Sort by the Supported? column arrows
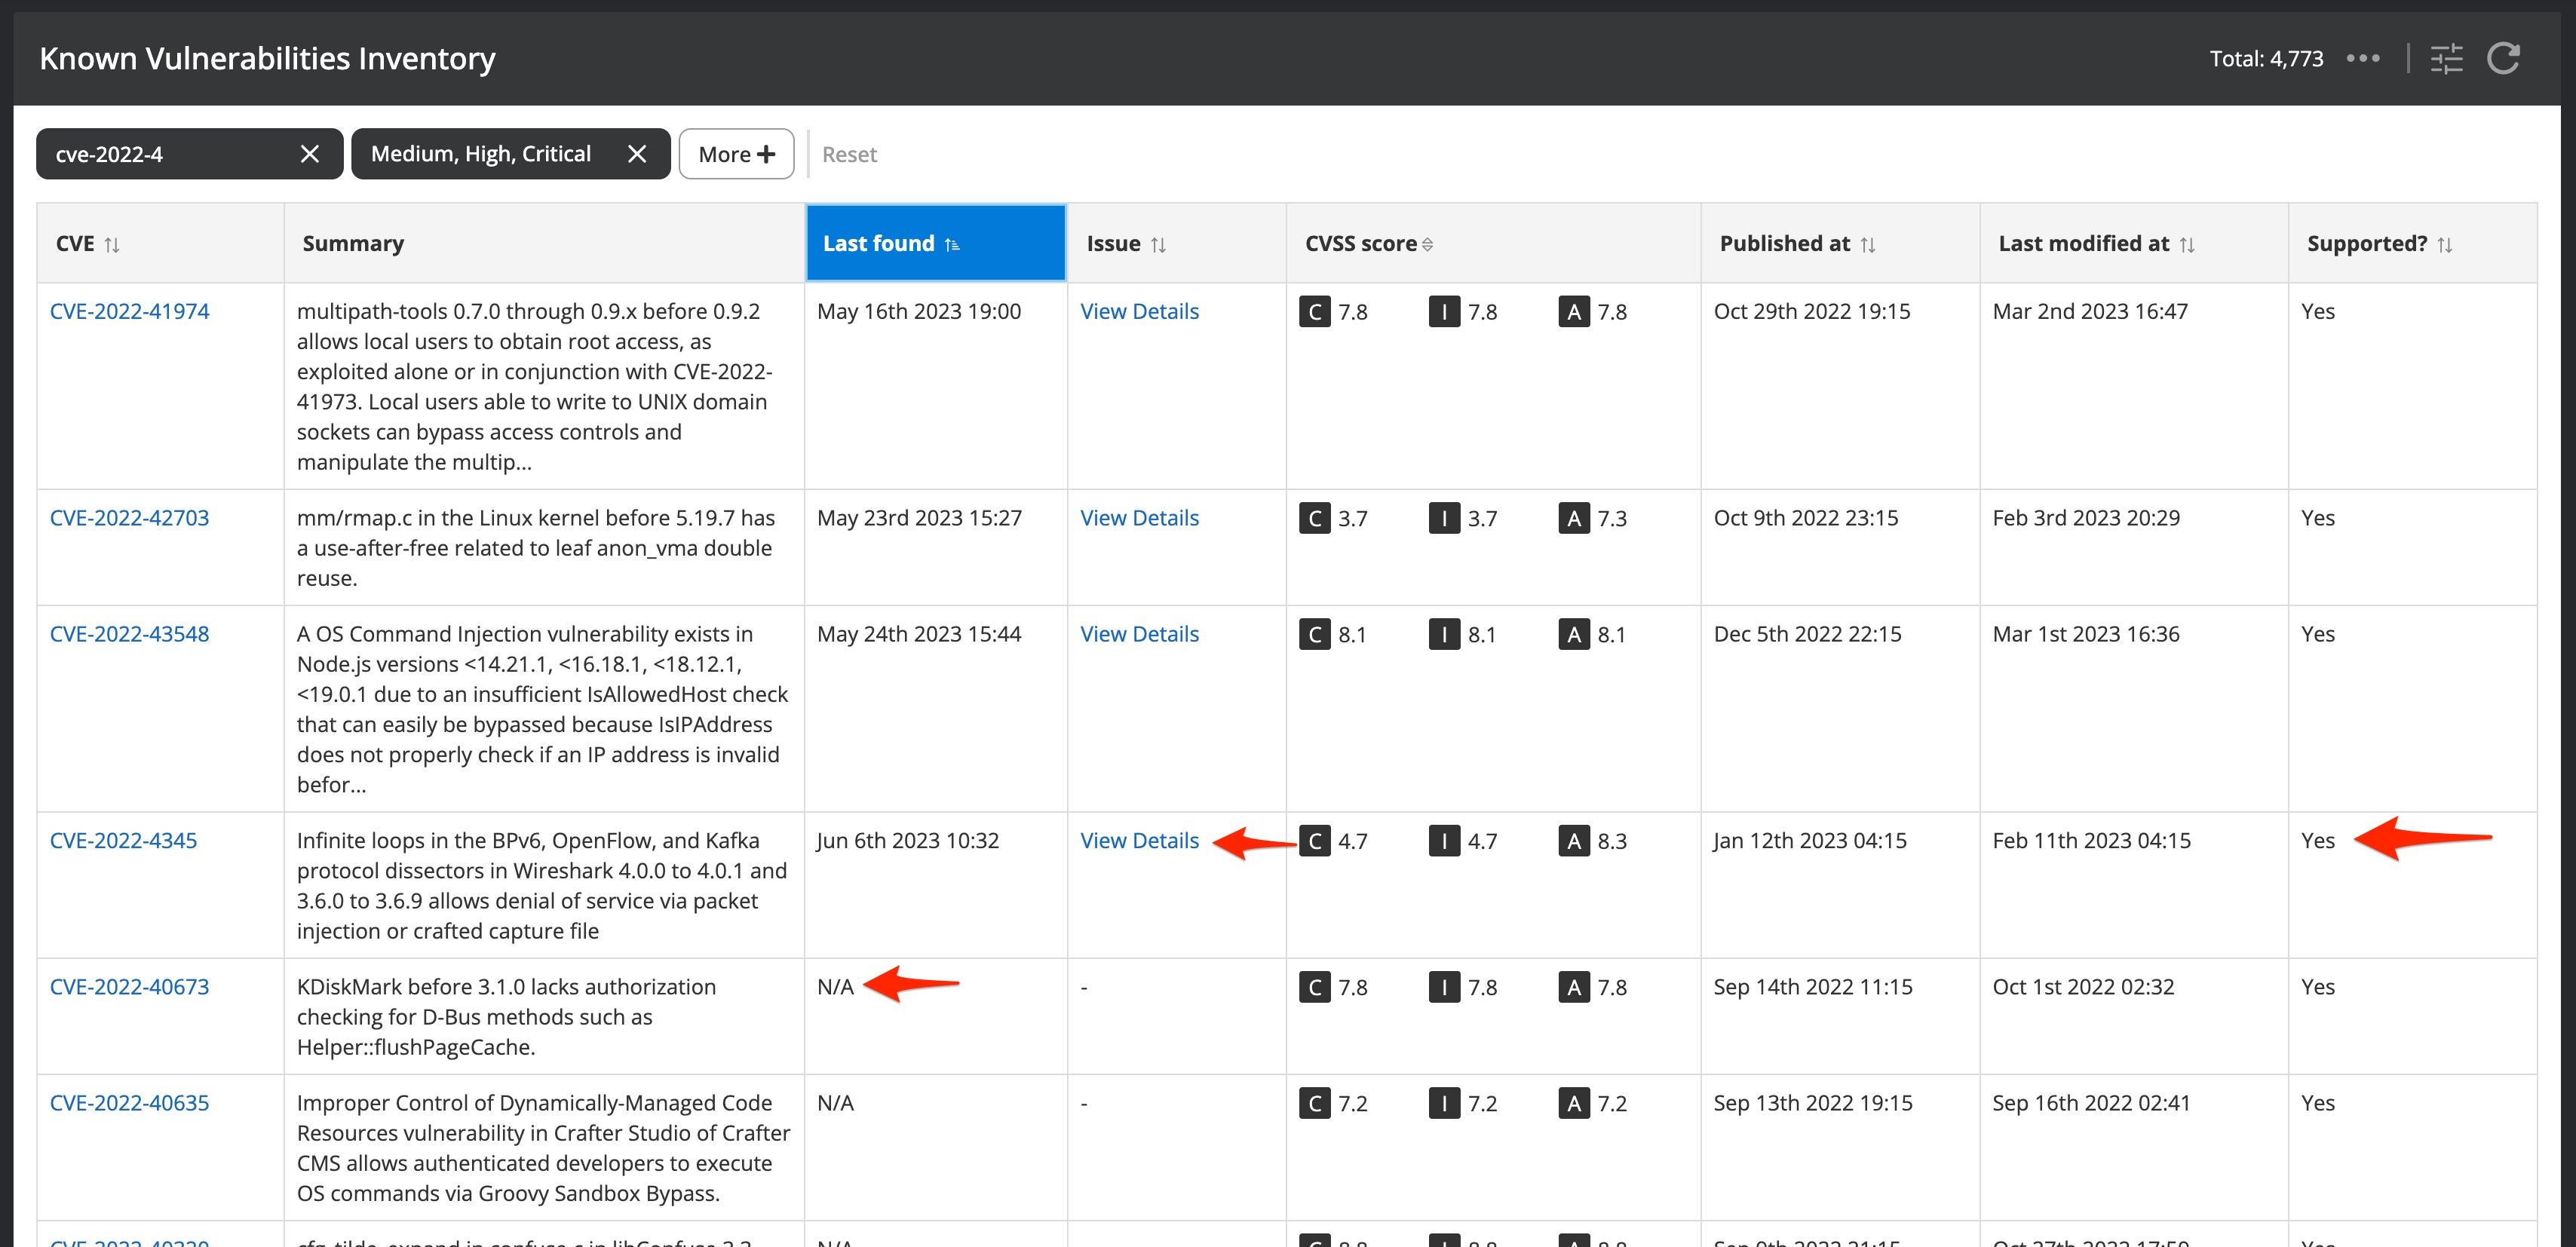Image resolution: width=2576 pixels, height=1247 pixels. pos(2444,245)
